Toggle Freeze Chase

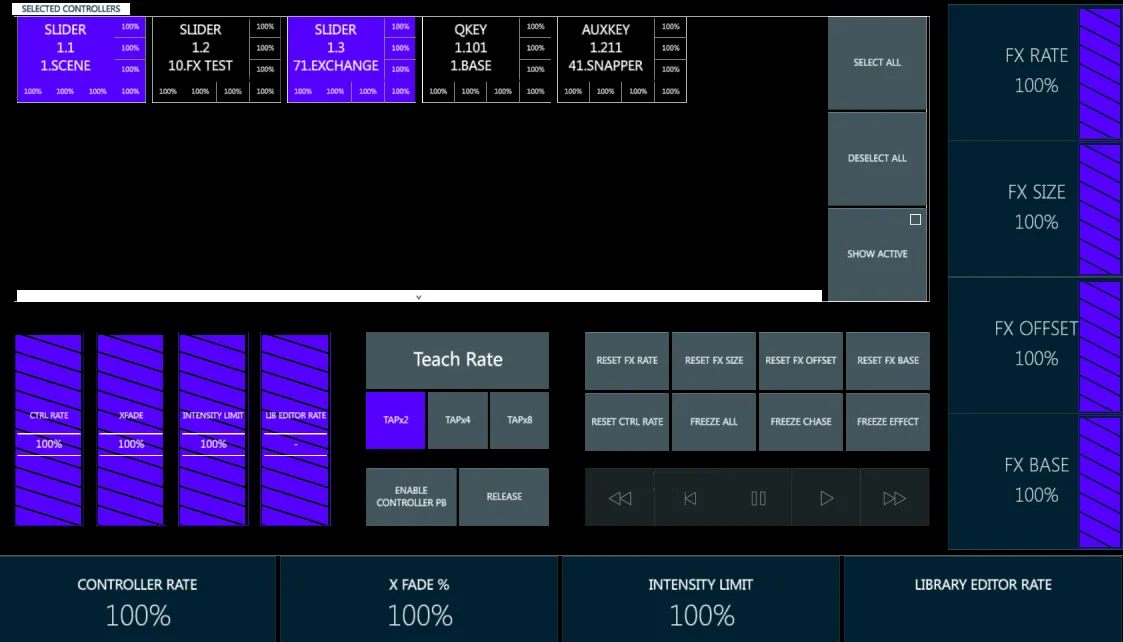(x=801, y=422)
